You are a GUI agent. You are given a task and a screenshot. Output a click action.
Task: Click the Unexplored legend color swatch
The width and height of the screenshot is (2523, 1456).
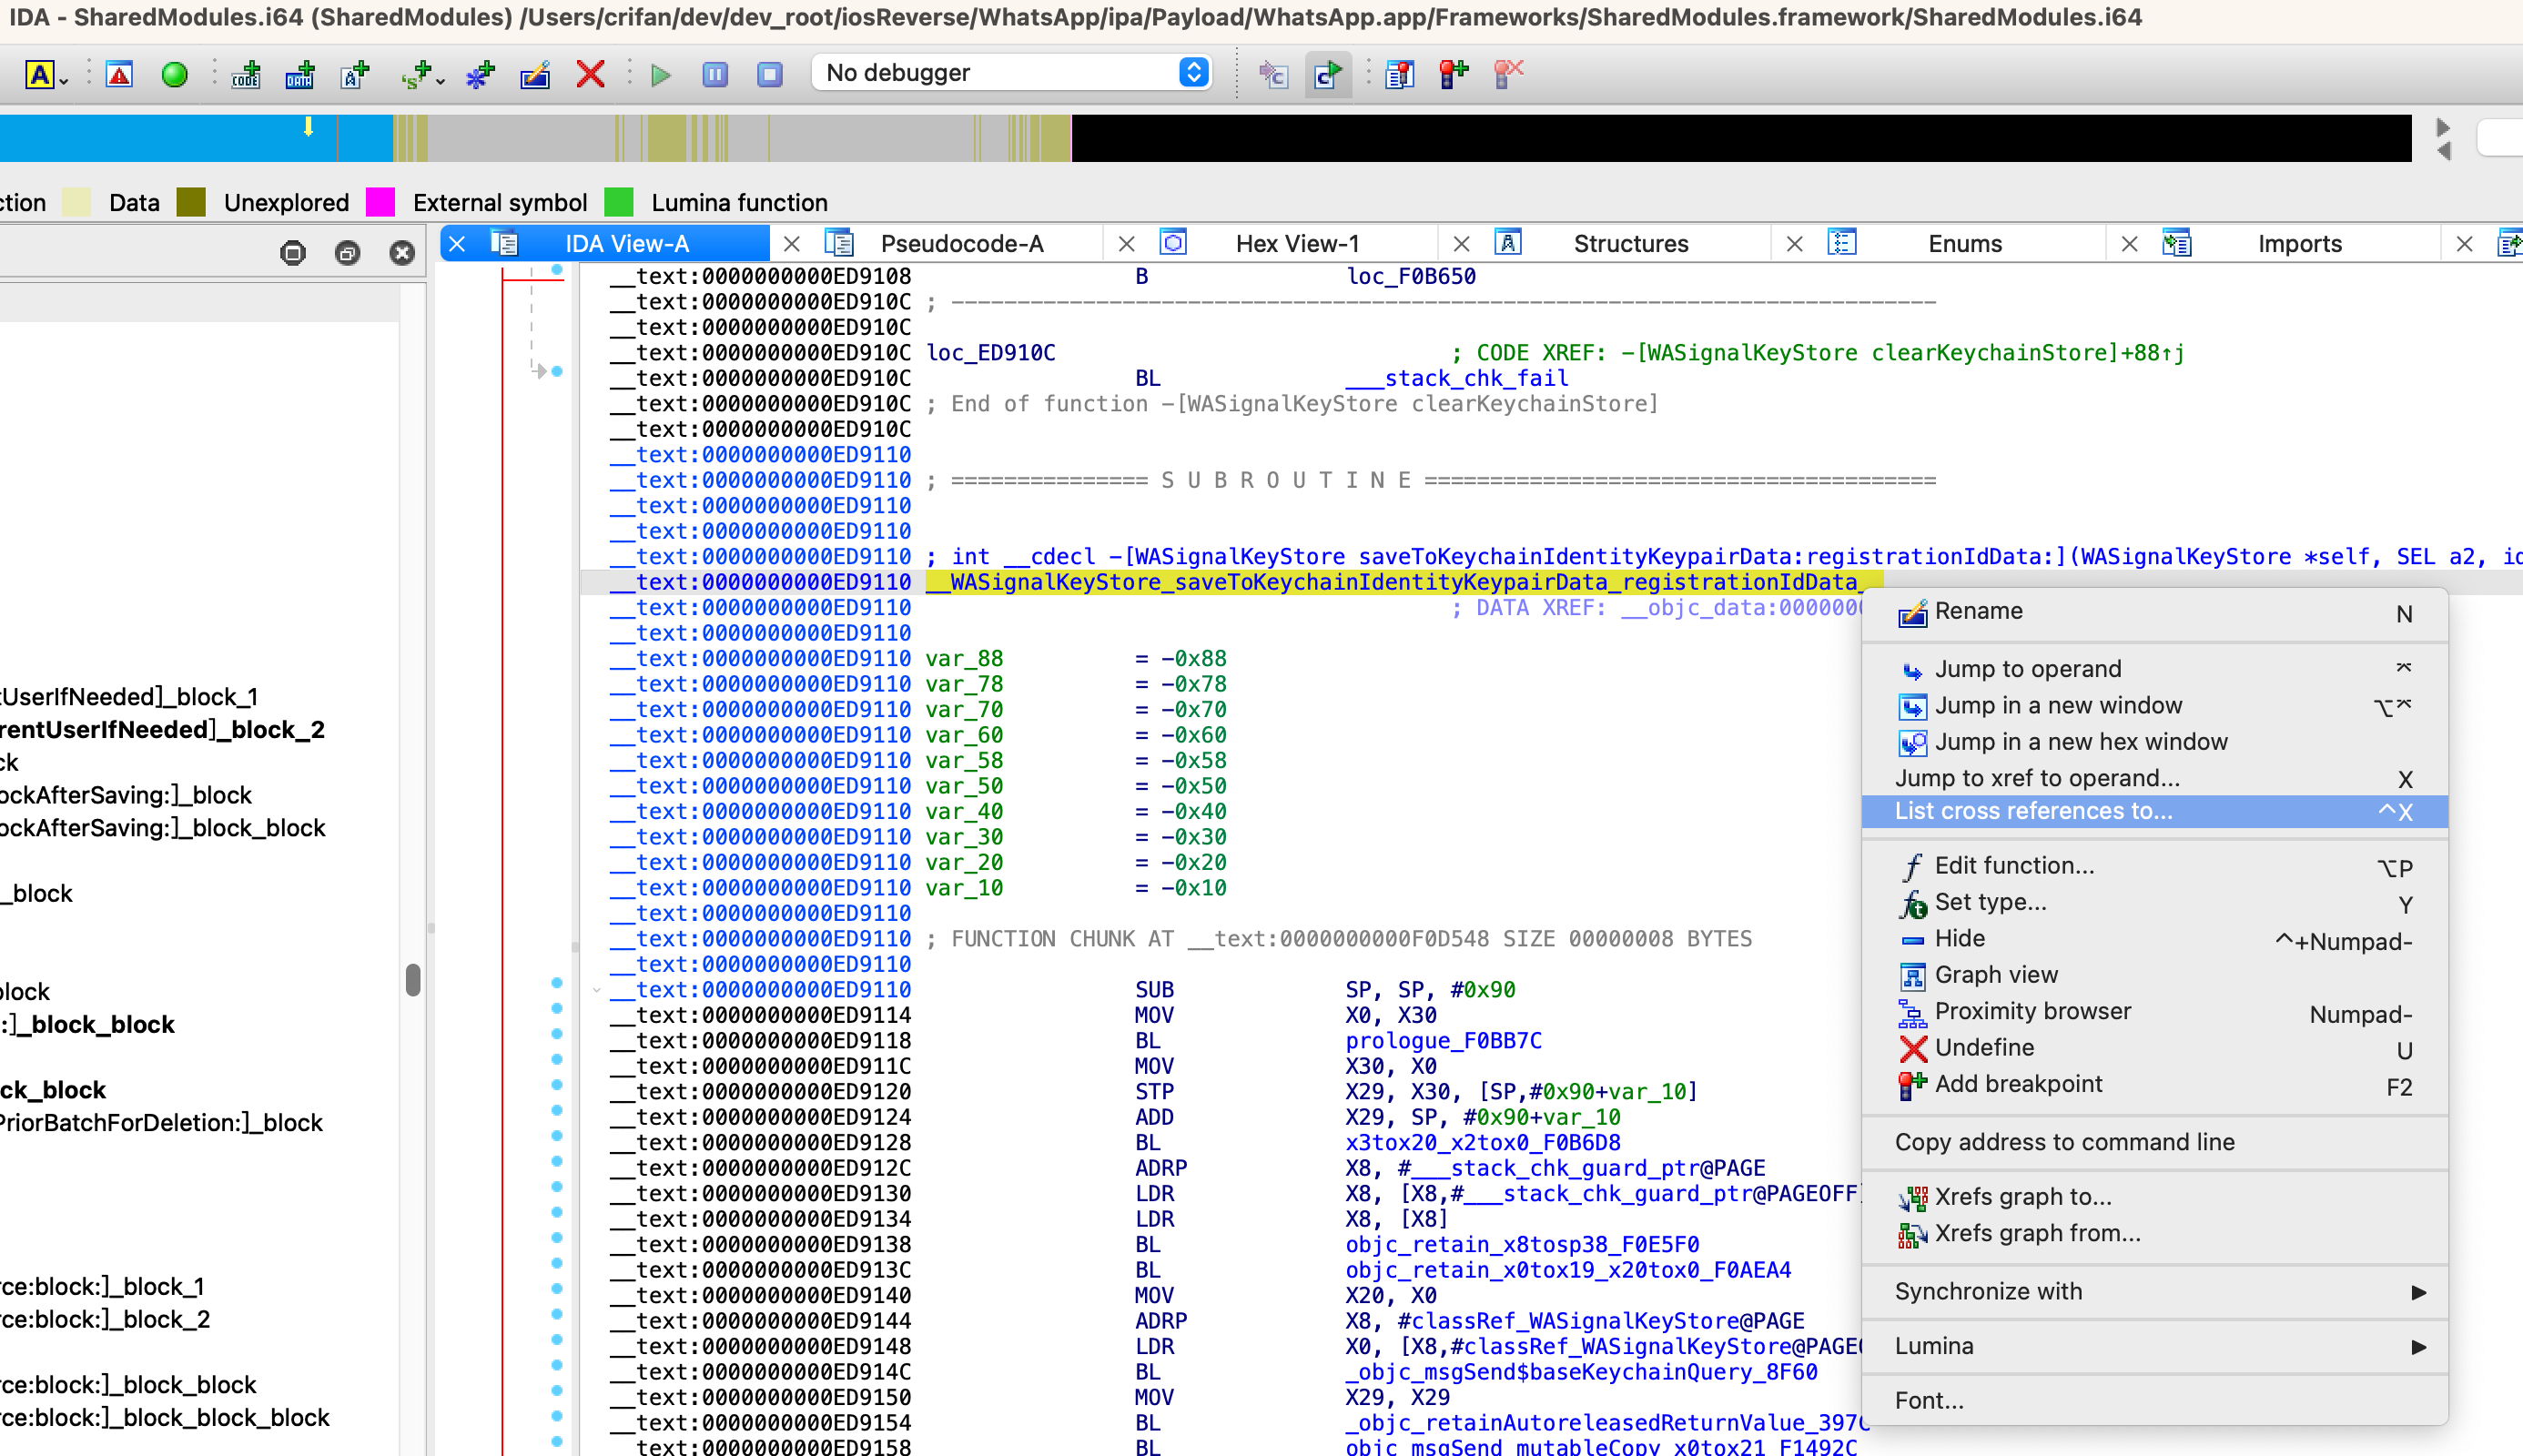pos(191,202)
